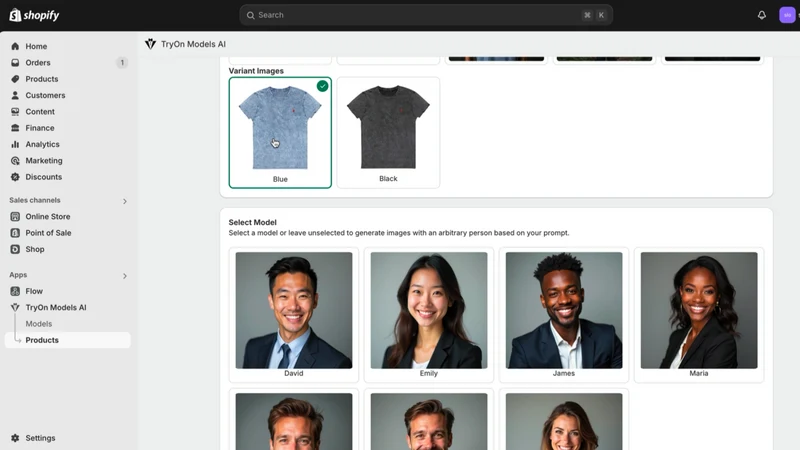This screenshot has width=800, height=450.
Task: Click the Orders icon in sidebar
Action: pos(15,63)
